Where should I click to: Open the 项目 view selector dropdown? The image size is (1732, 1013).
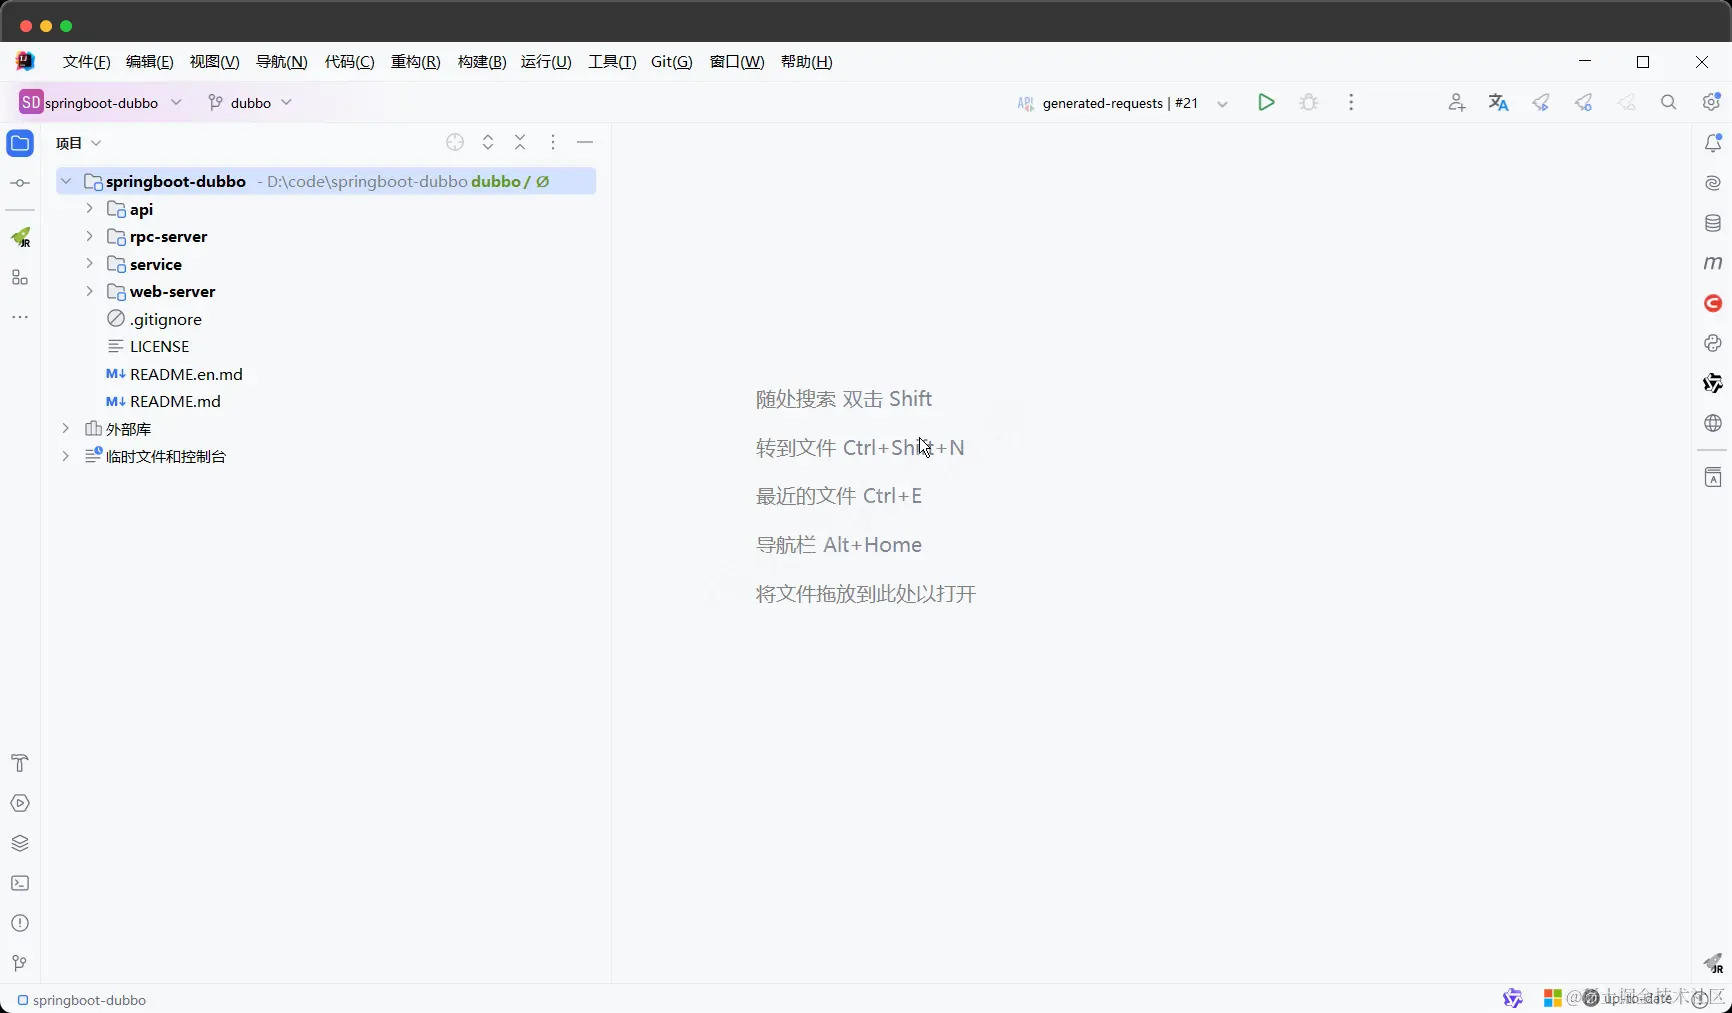click(x=79, y=143)
